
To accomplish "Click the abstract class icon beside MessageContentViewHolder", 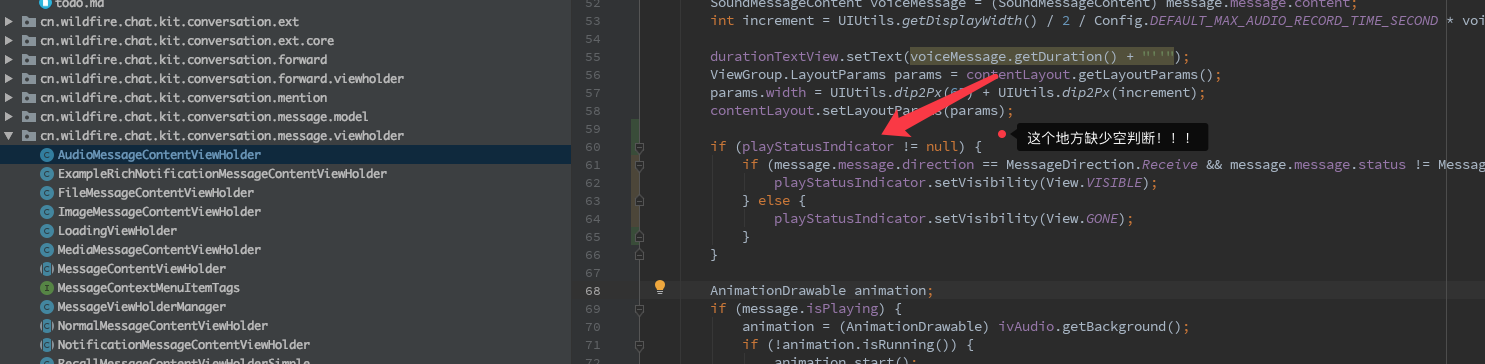I will point(46,269).
